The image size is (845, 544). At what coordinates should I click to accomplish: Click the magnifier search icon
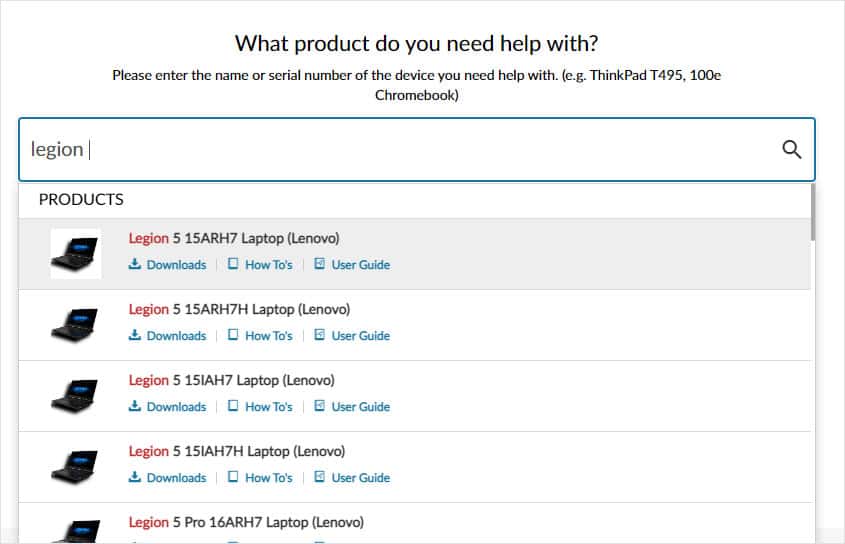click(x=791, y=149)
